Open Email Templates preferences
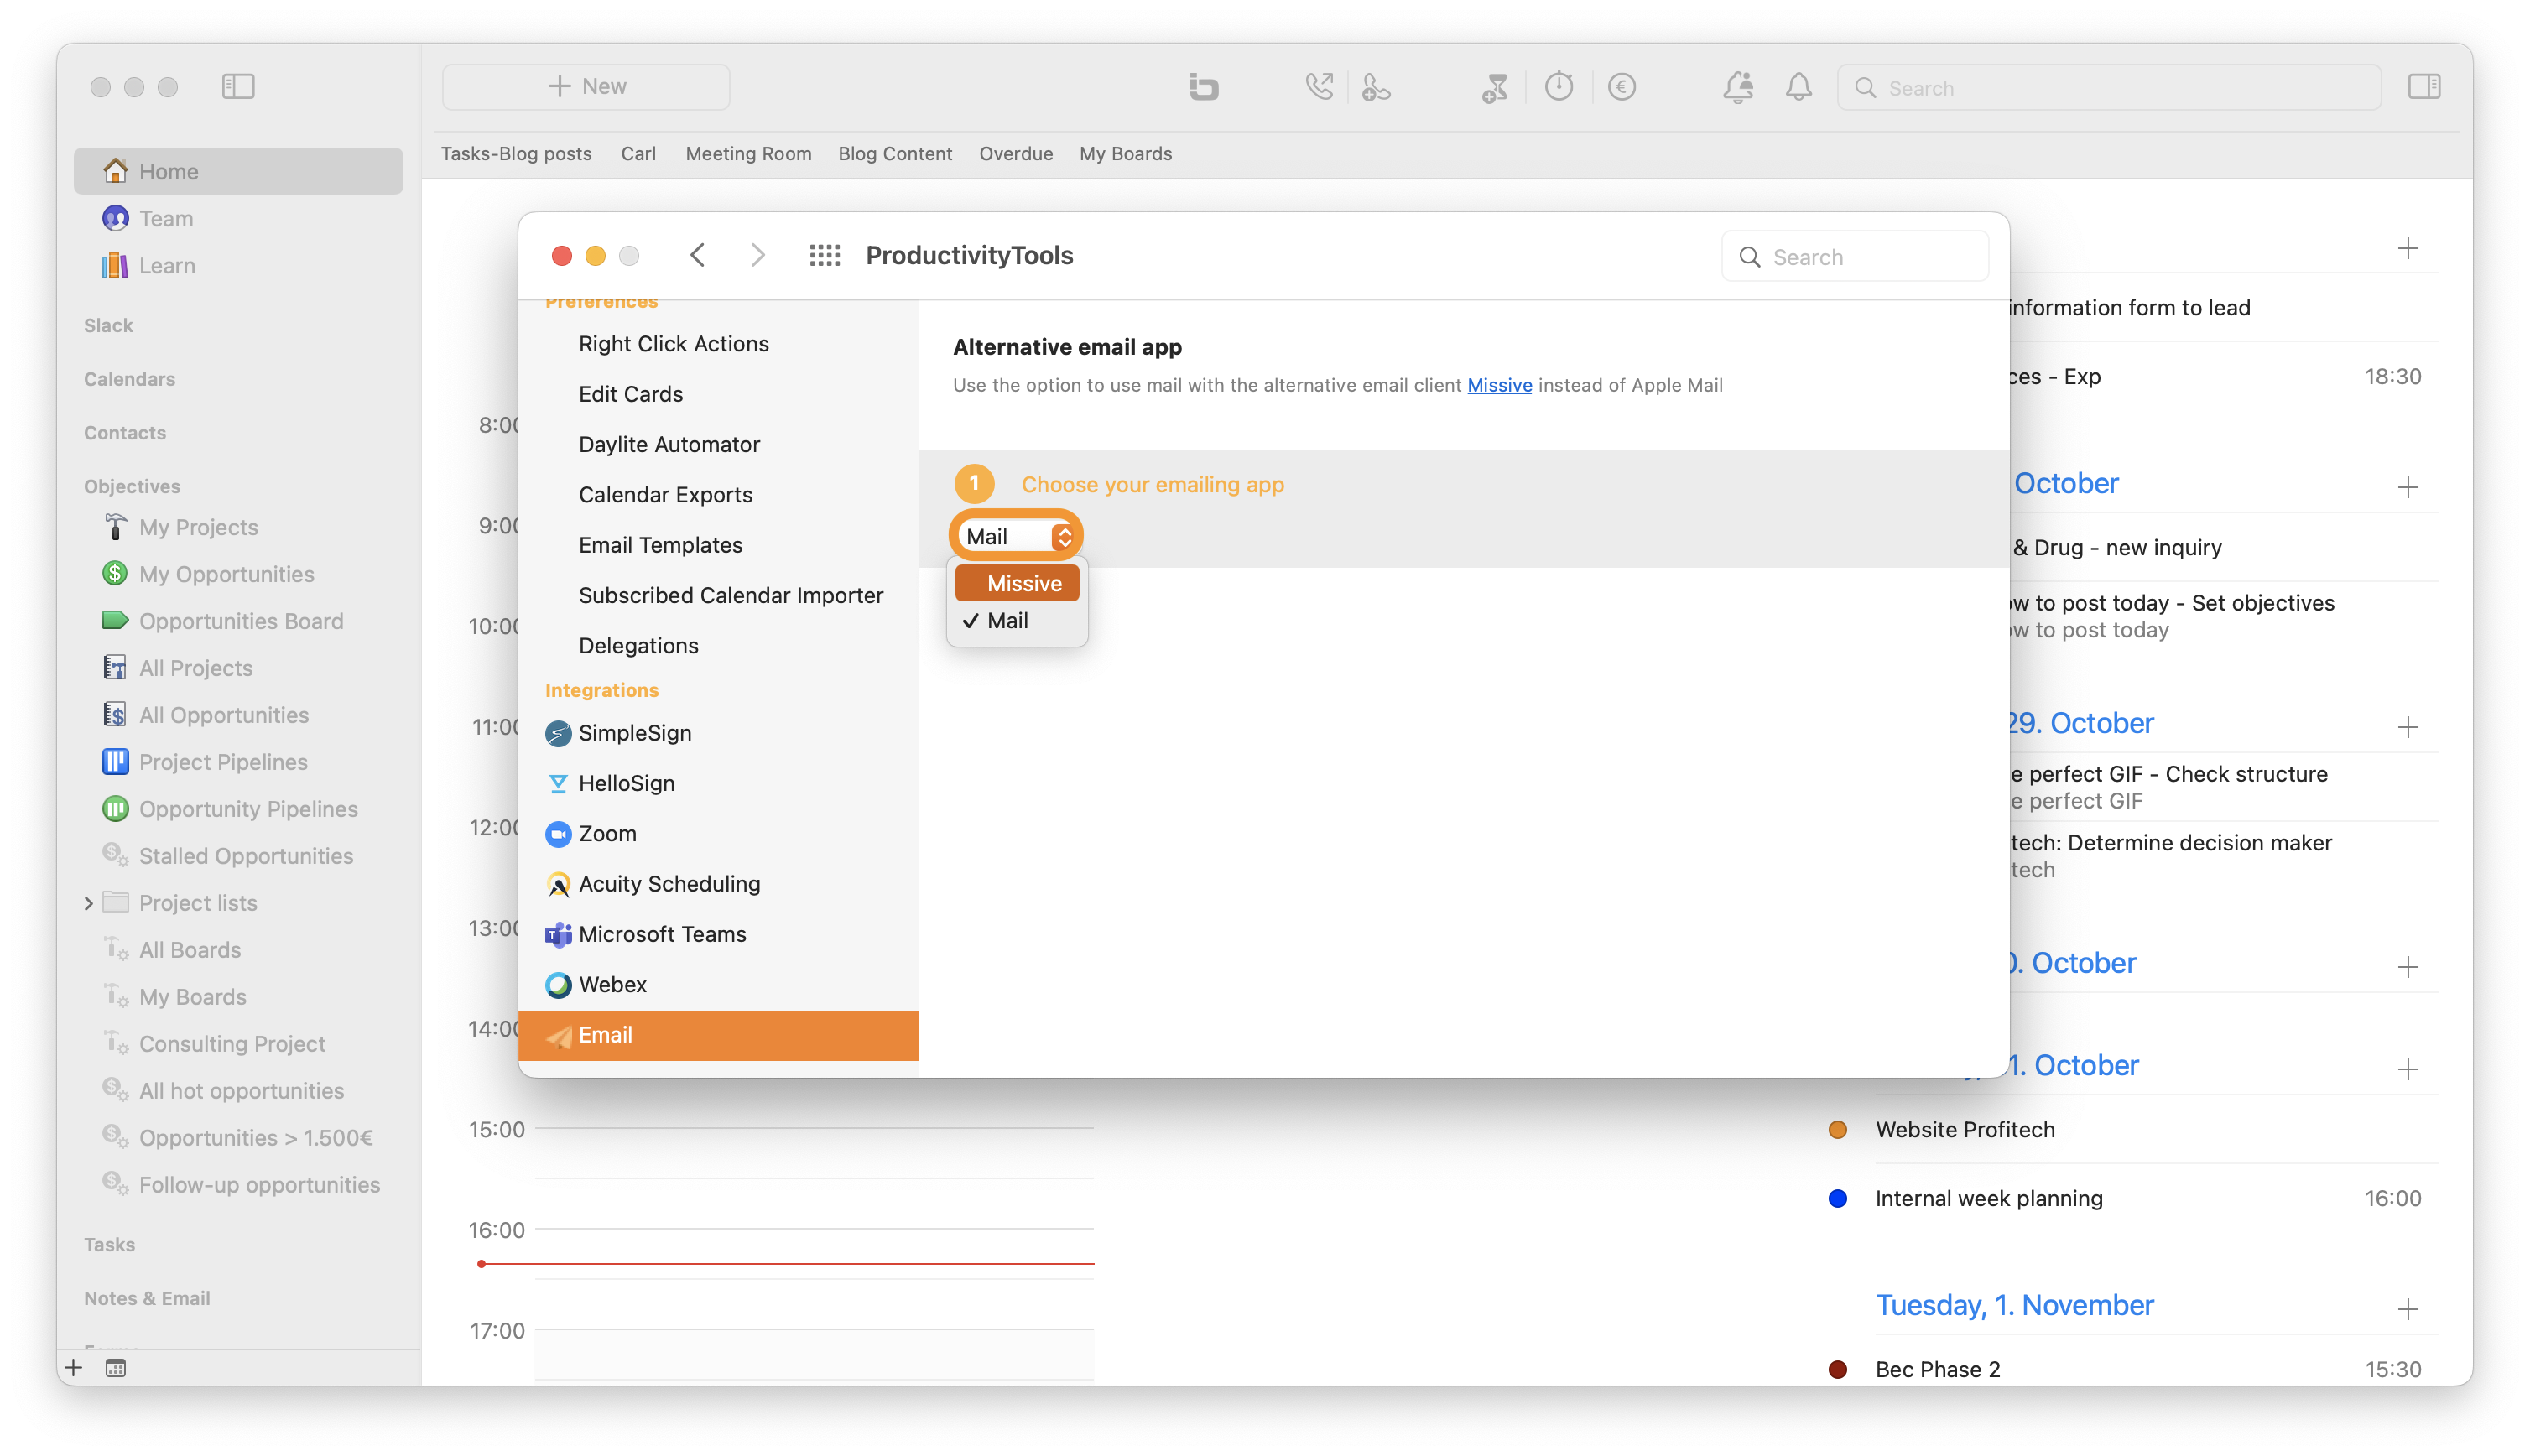This screenshot has height=1456, width=2530. click(718, 545)
